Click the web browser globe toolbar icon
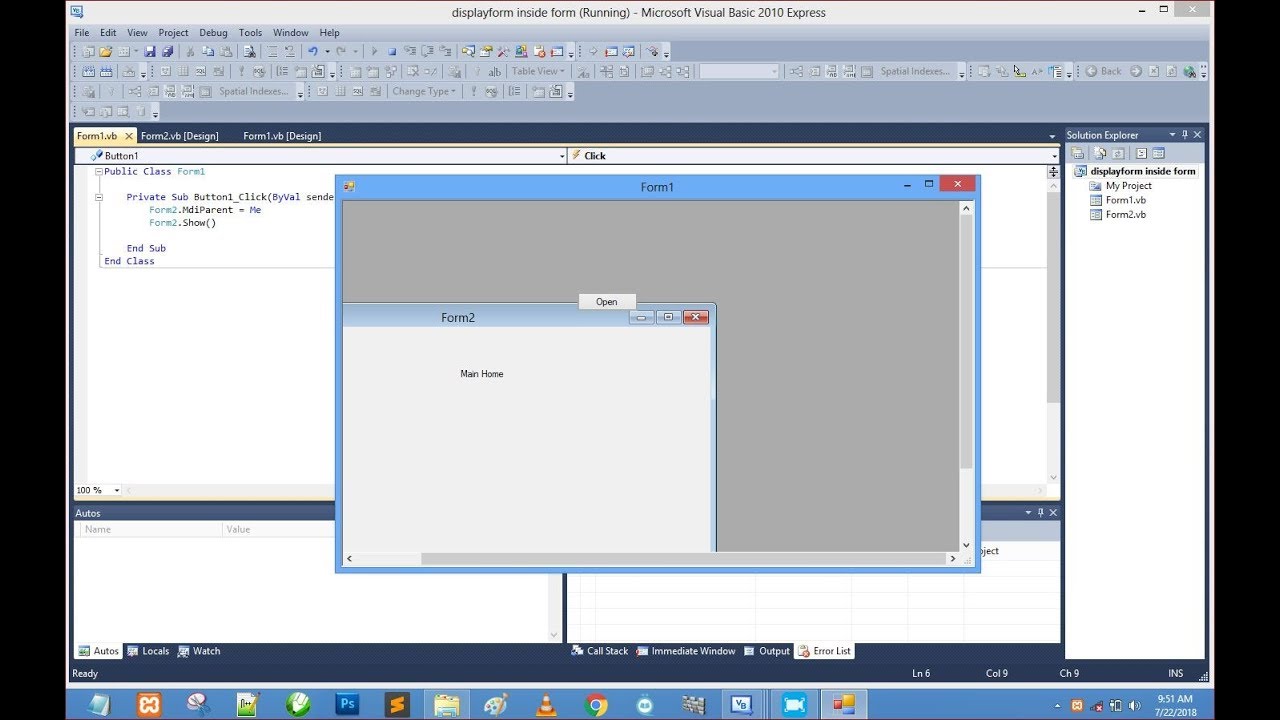 coord(1189,71)
